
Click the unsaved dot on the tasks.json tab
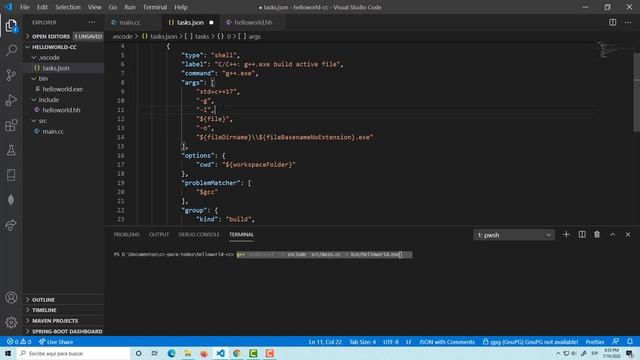point(211,22)
